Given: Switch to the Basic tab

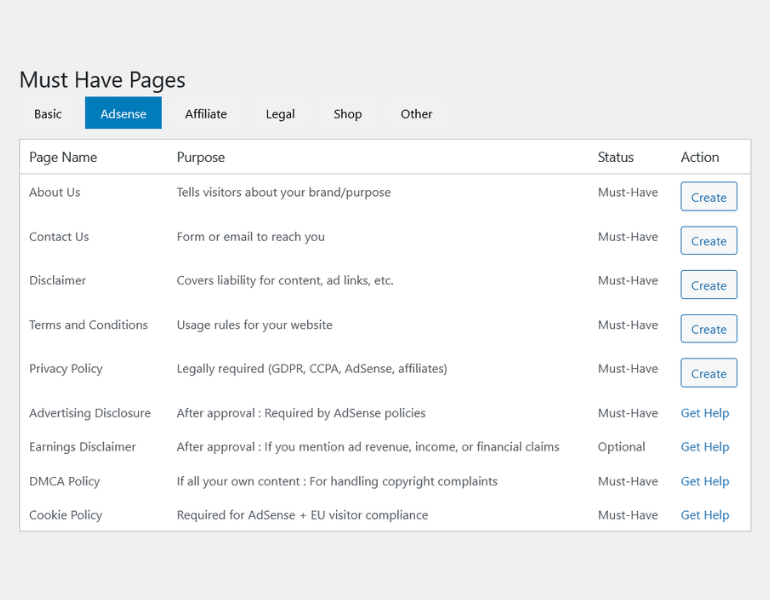Looking at the screenshot, I should 48,113.
